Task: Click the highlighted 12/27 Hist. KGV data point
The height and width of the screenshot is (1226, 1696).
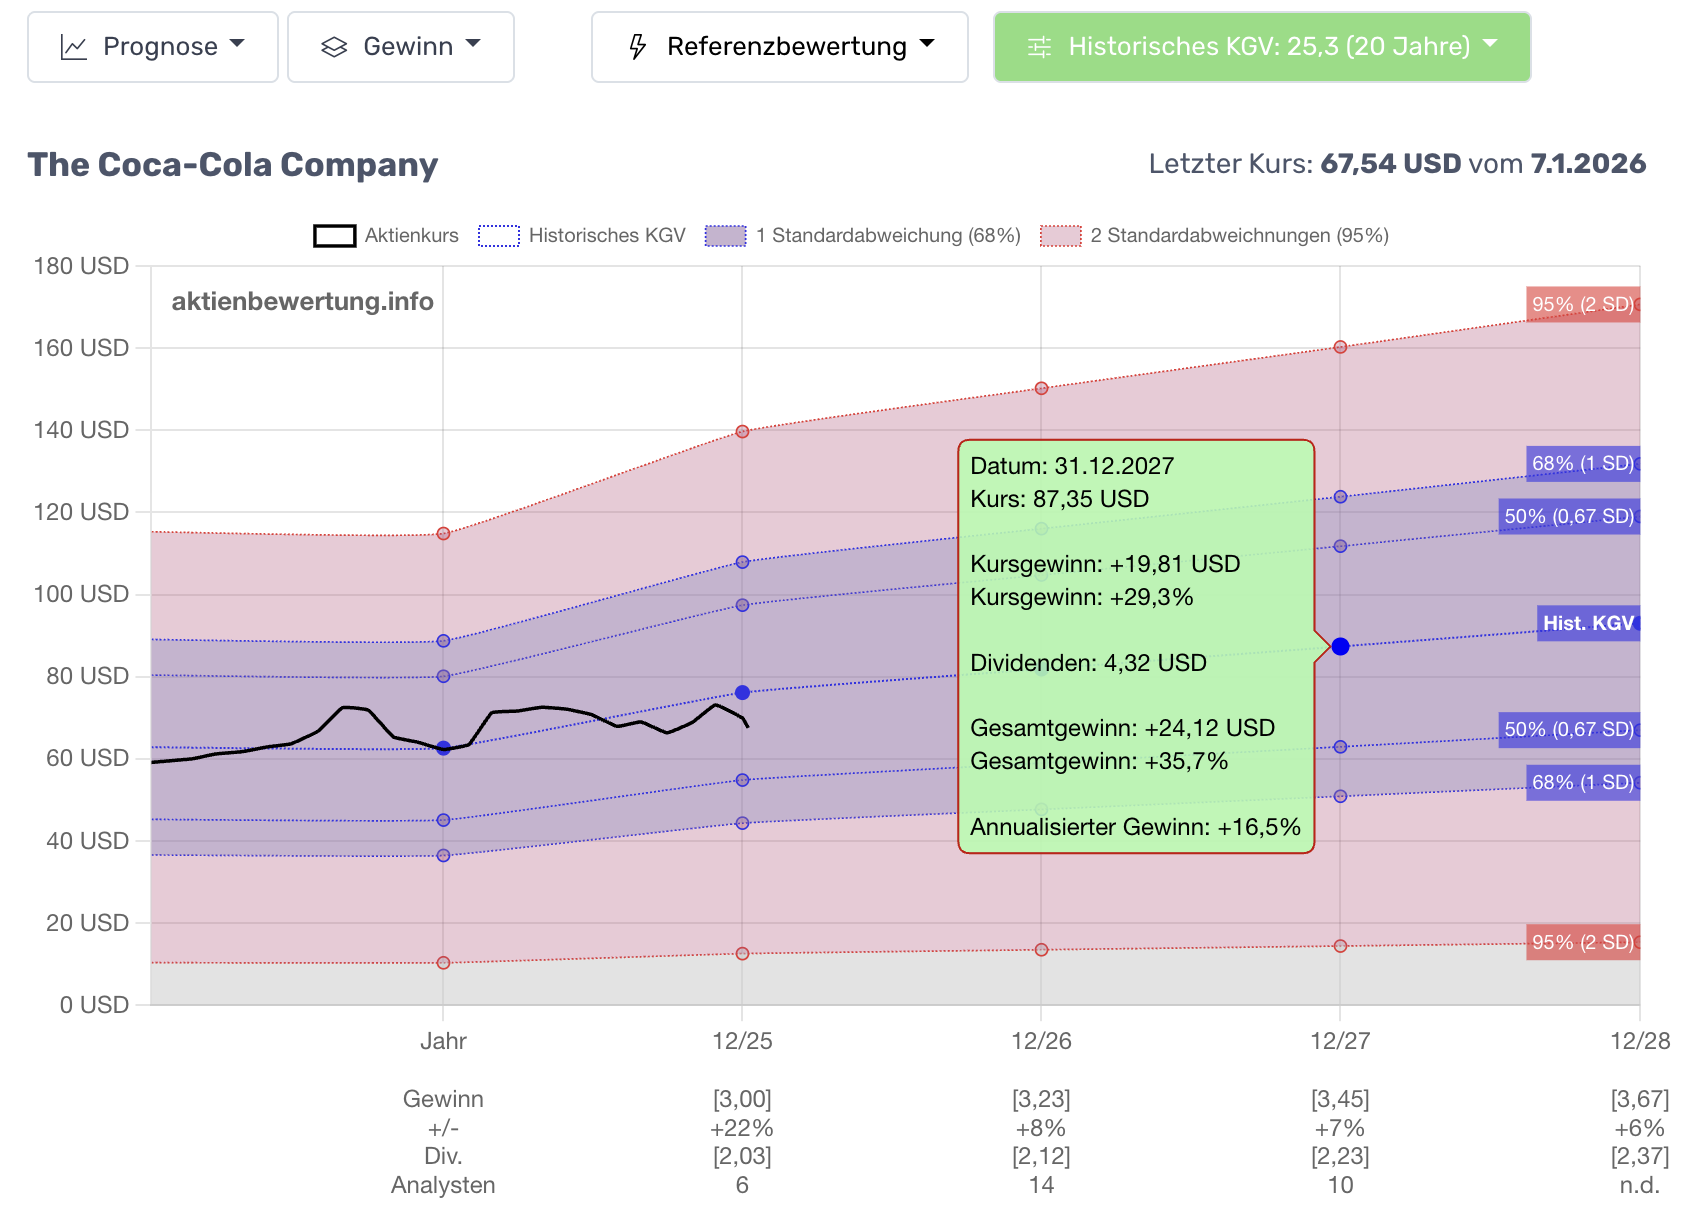Action: click(1340, 647)
